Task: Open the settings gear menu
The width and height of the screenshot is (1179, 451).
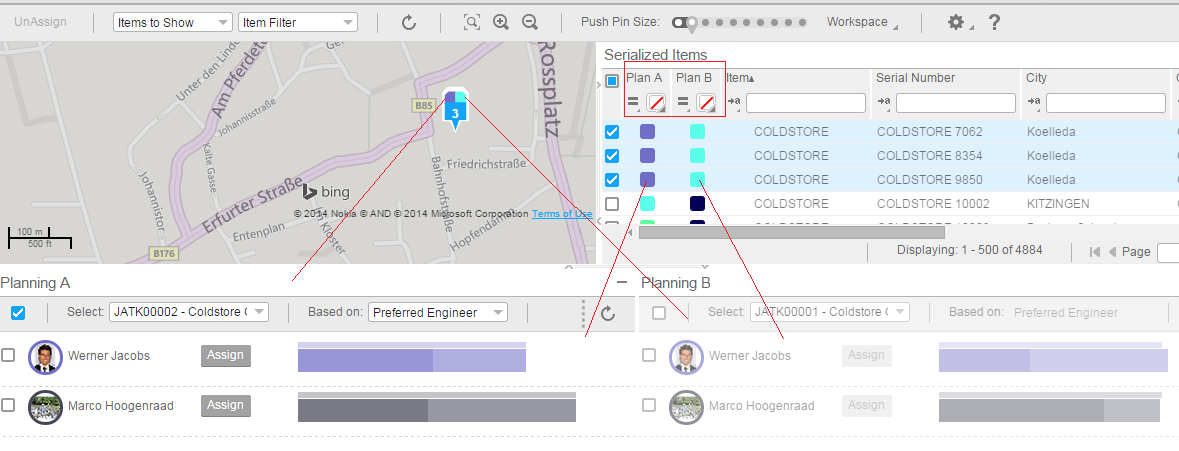Action: pos(957,22)
